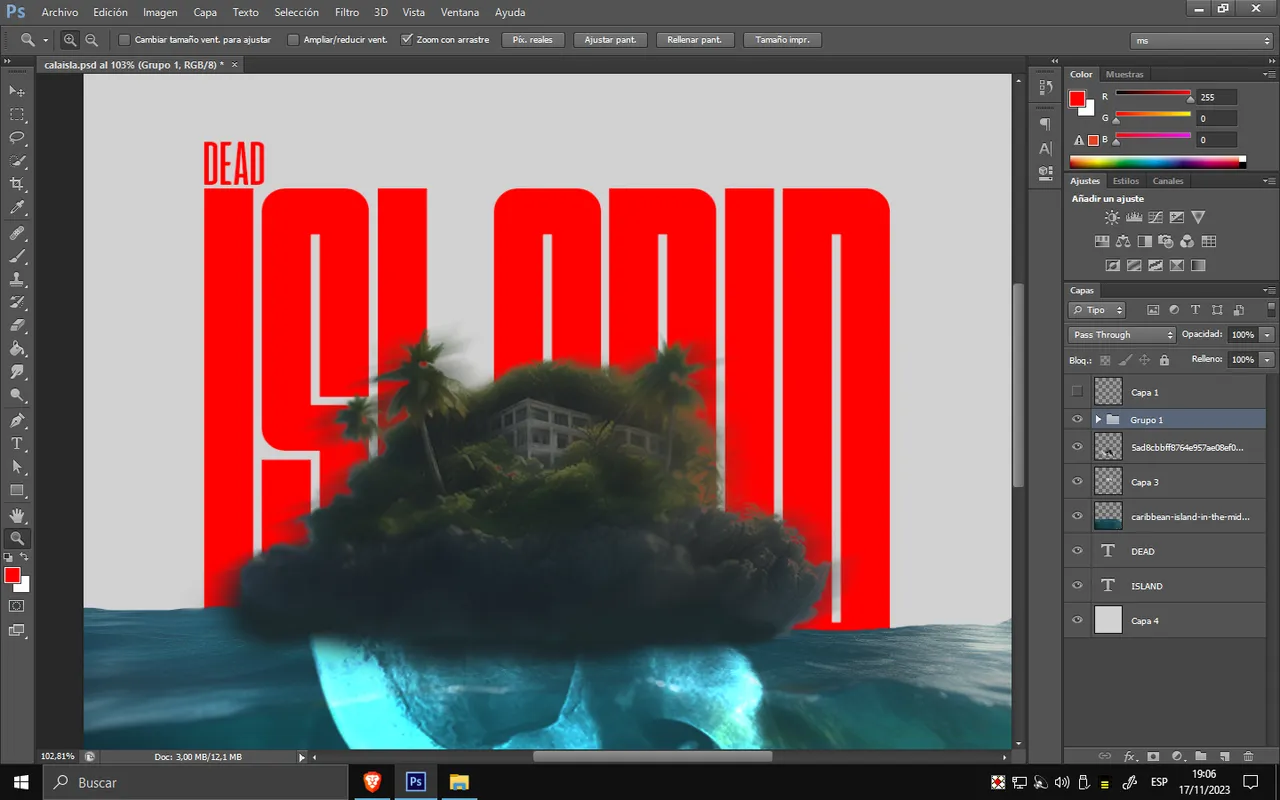This screenshot has height=800, width=1280.
Task: Open the Archivo menu
Action: tap(60, 12)
